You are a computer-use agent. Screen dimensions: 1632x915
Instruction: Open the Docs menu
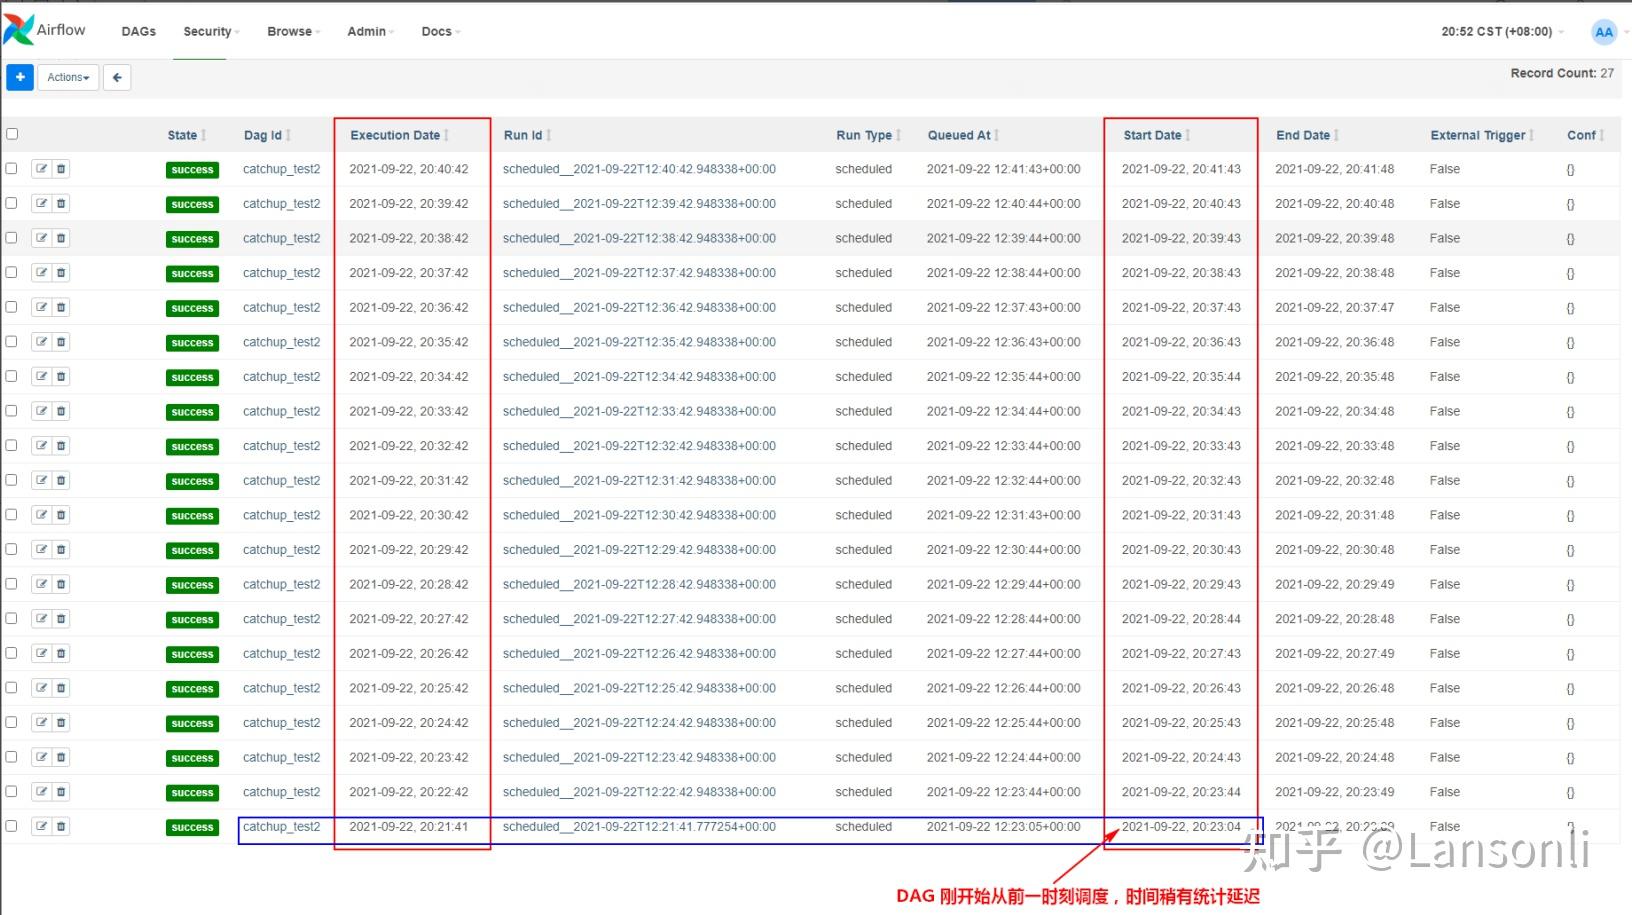[440, 32]
